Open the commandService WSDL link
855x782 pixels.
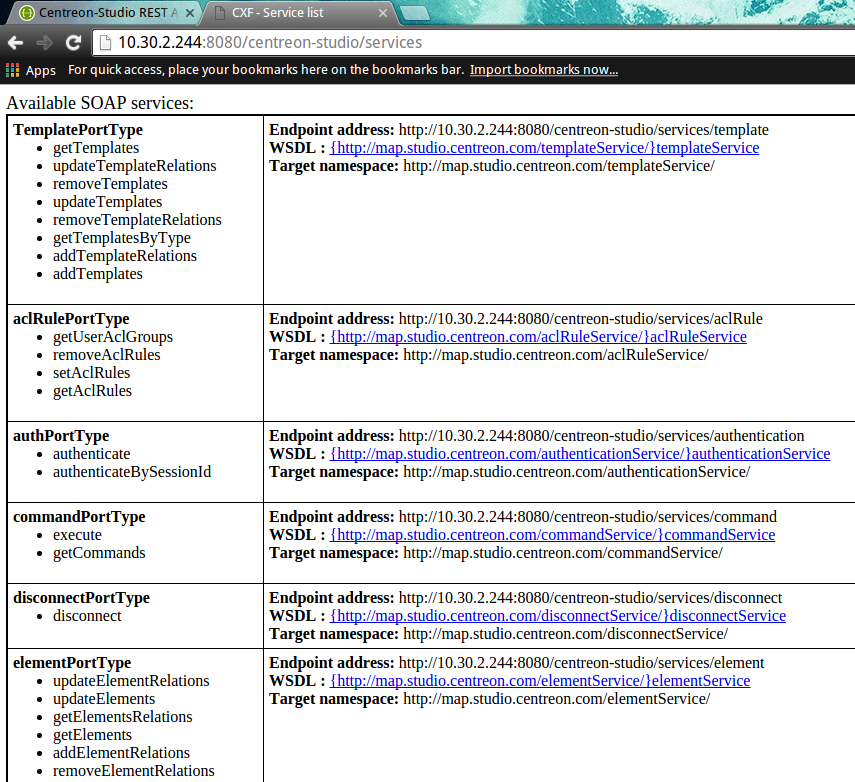tap(552, 534)
